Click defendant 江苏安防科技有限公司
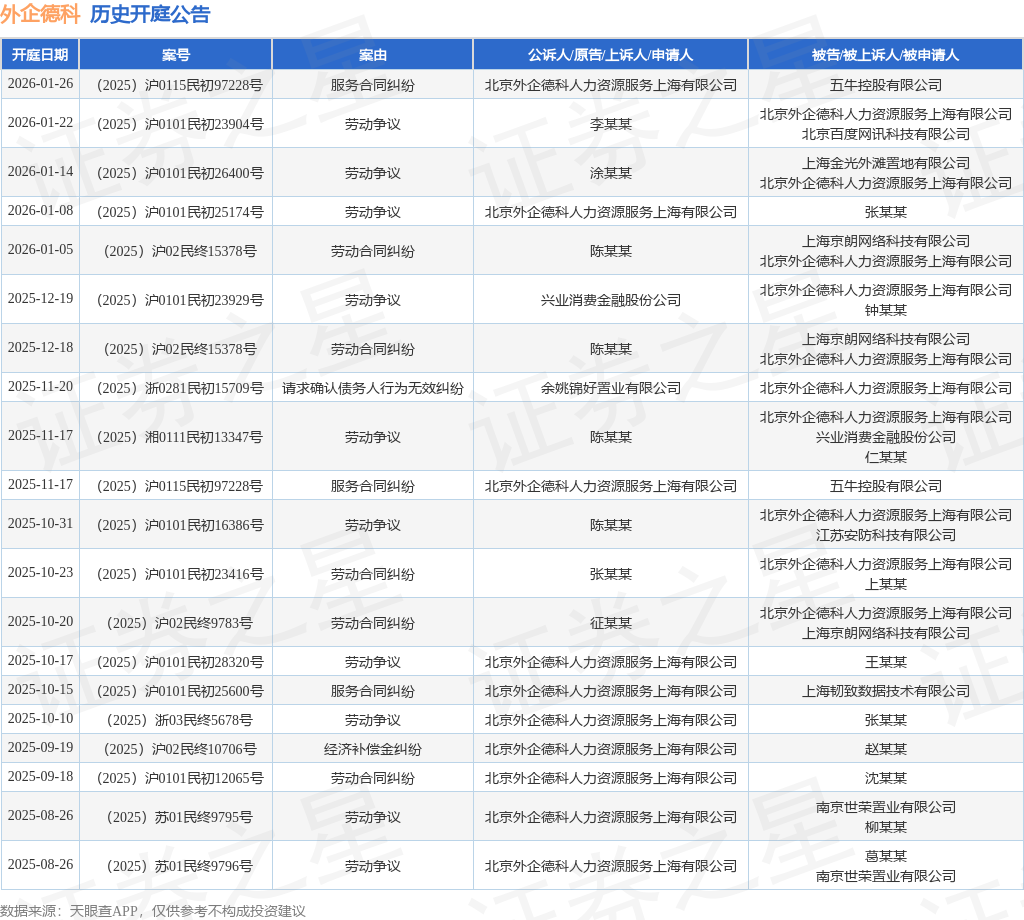 [x=886, y=535]
